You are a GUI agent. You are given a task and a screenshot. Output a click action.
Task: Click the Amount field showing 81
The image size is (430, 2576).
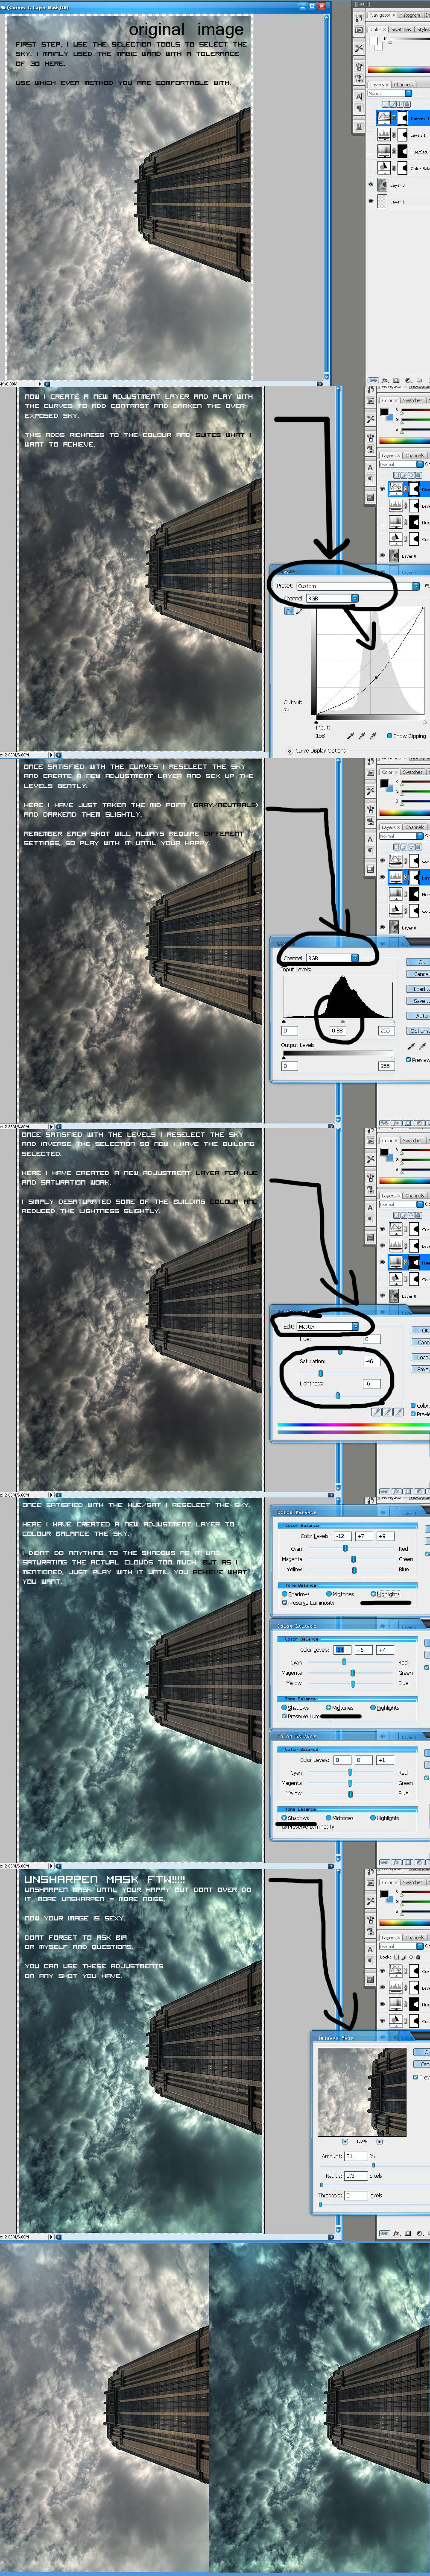356,2155
